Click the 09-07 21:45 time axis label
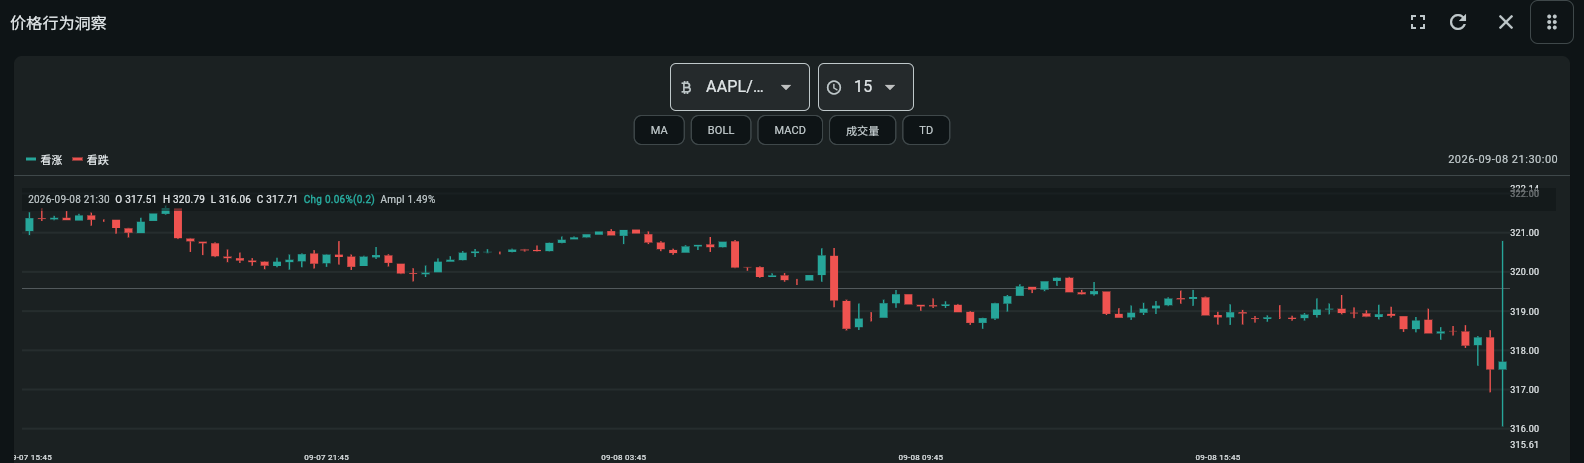Screen dimensions: 1584x463 point(327,457)
